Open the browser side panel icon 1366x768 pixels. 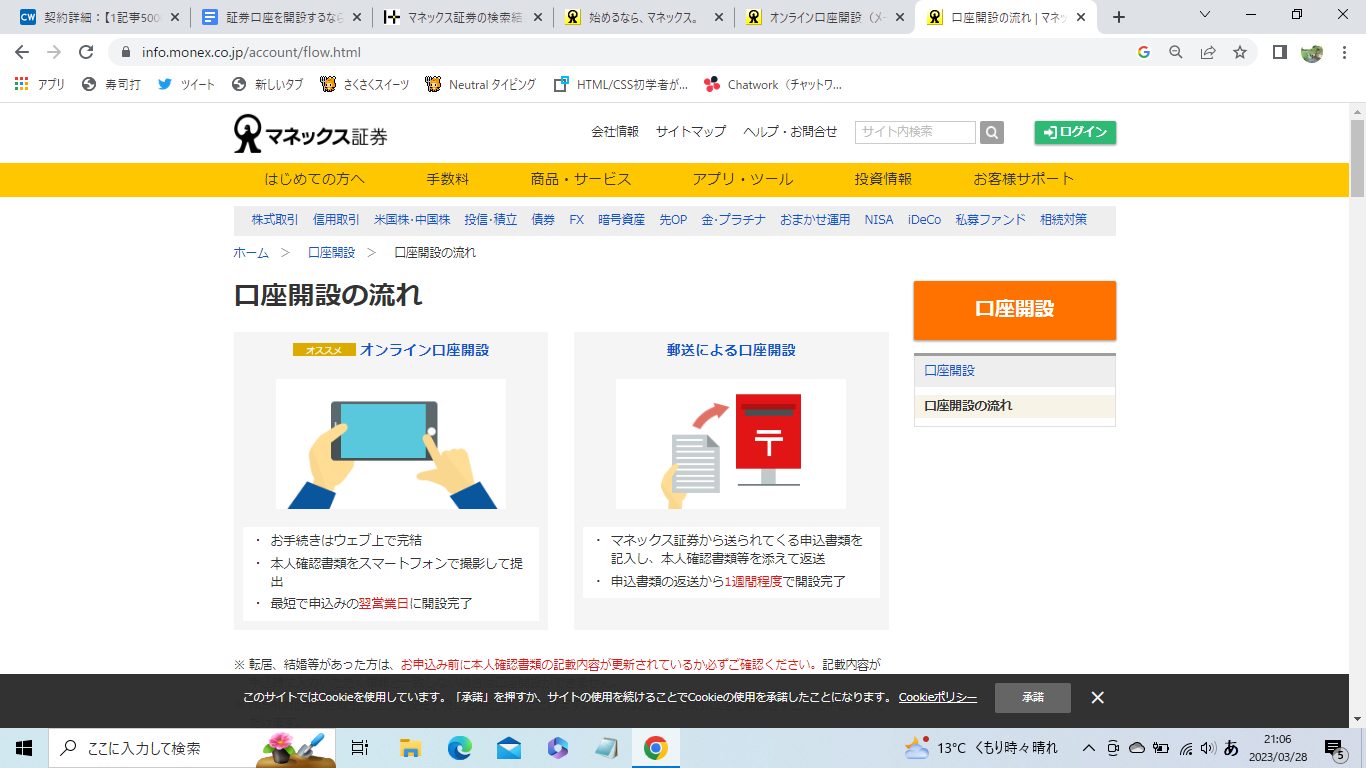click(1279, 52)
